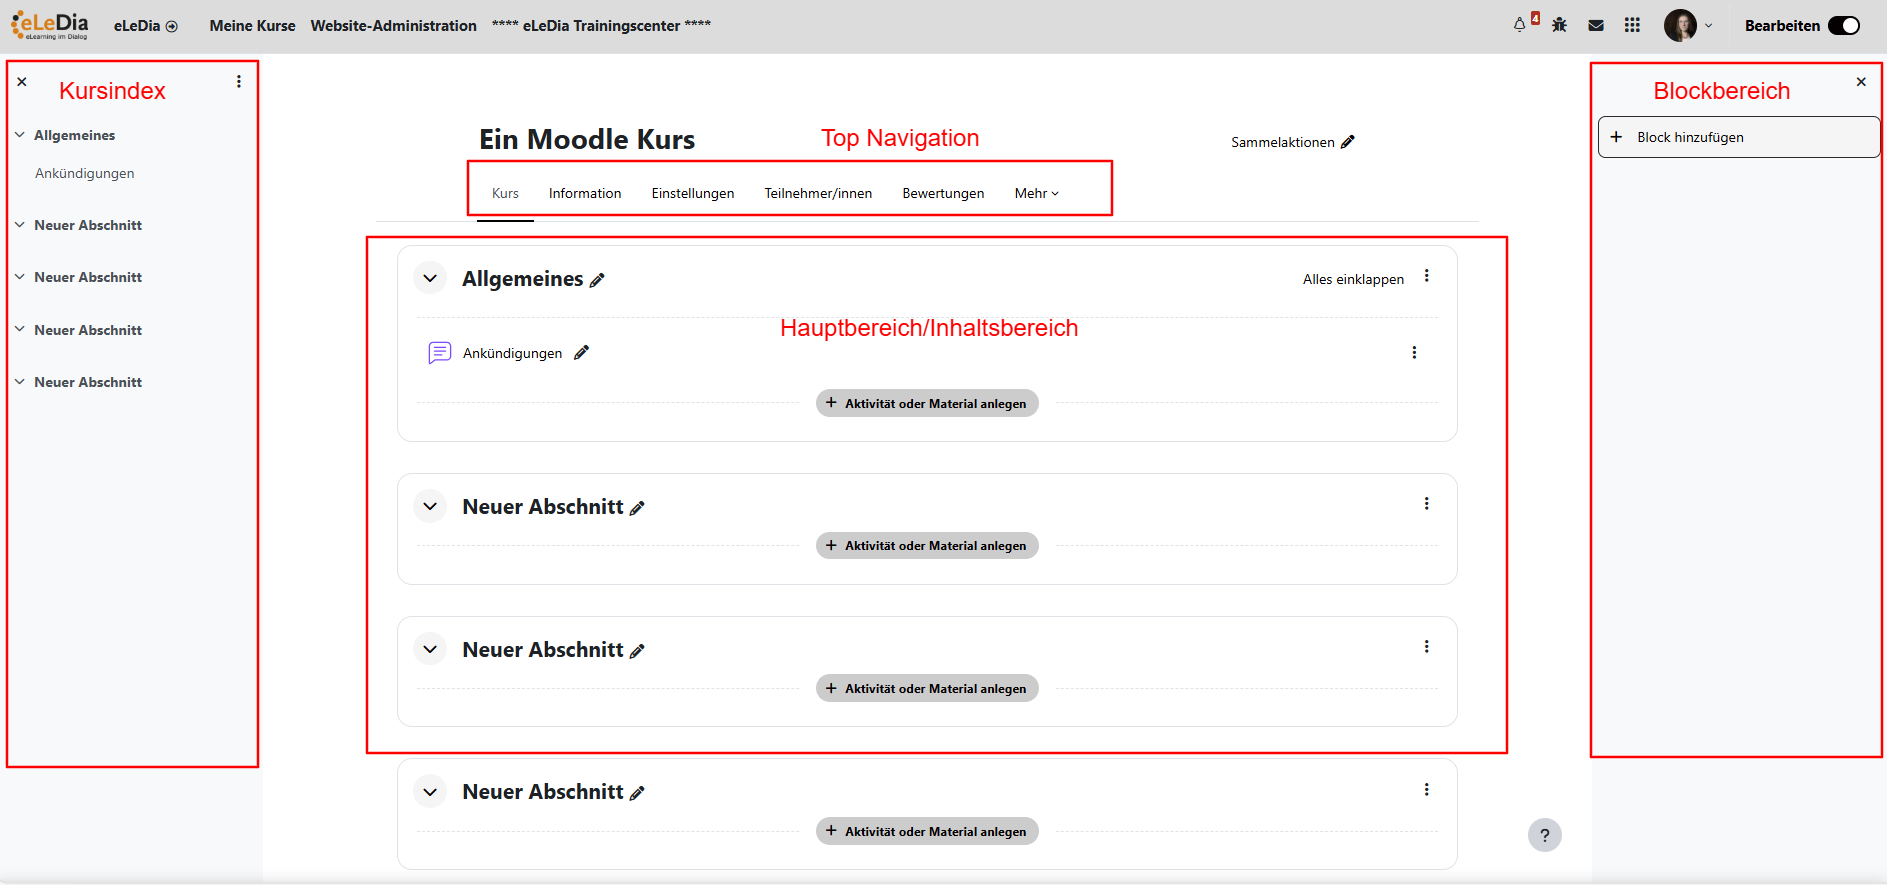Open the notifications bell icon

[x=1519, y=25]
